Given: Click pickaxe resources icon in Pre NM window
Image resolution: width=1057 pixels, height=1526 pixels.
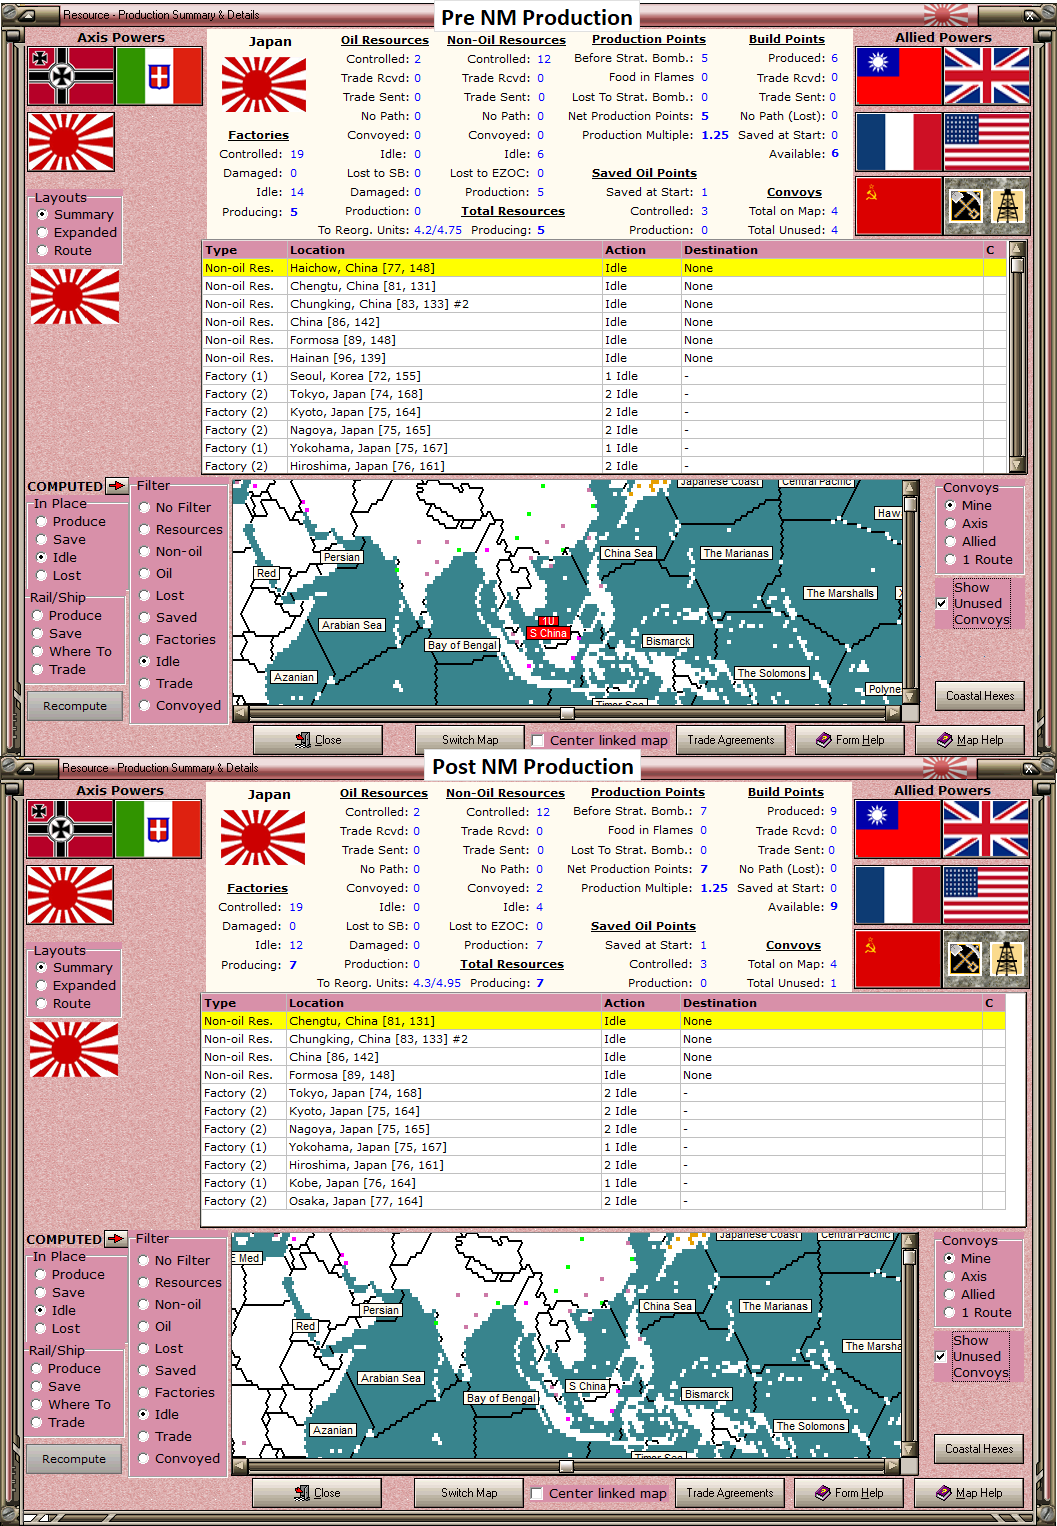Looking at the screenshot, I should point(966,206).
